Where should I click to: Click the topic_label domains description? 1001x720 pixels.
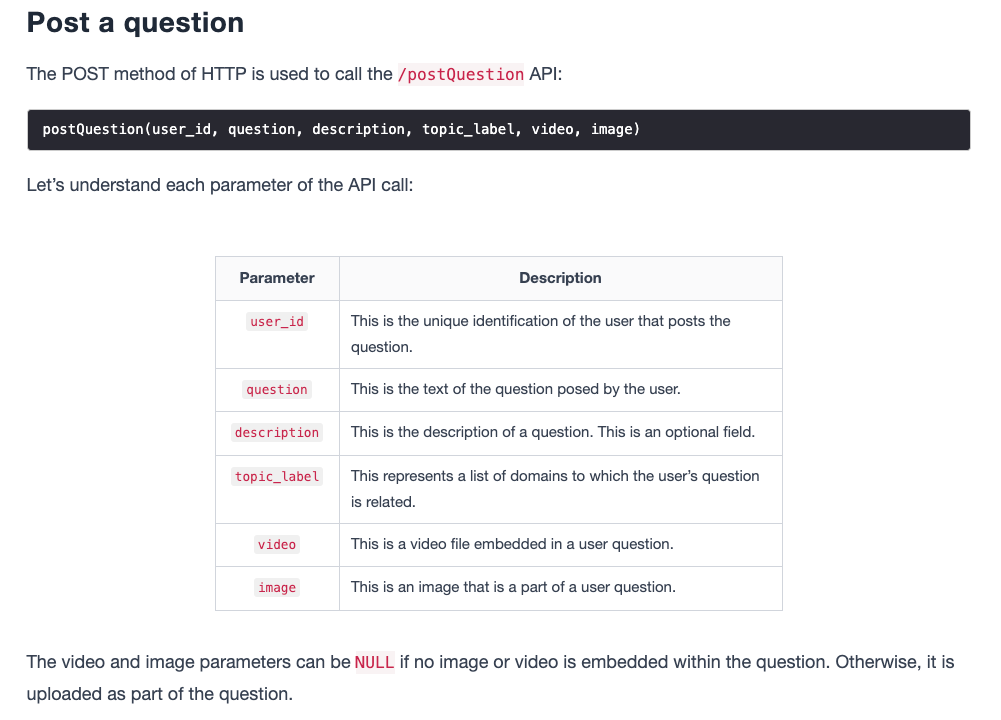pyautogui.click(x=555, y=489)
